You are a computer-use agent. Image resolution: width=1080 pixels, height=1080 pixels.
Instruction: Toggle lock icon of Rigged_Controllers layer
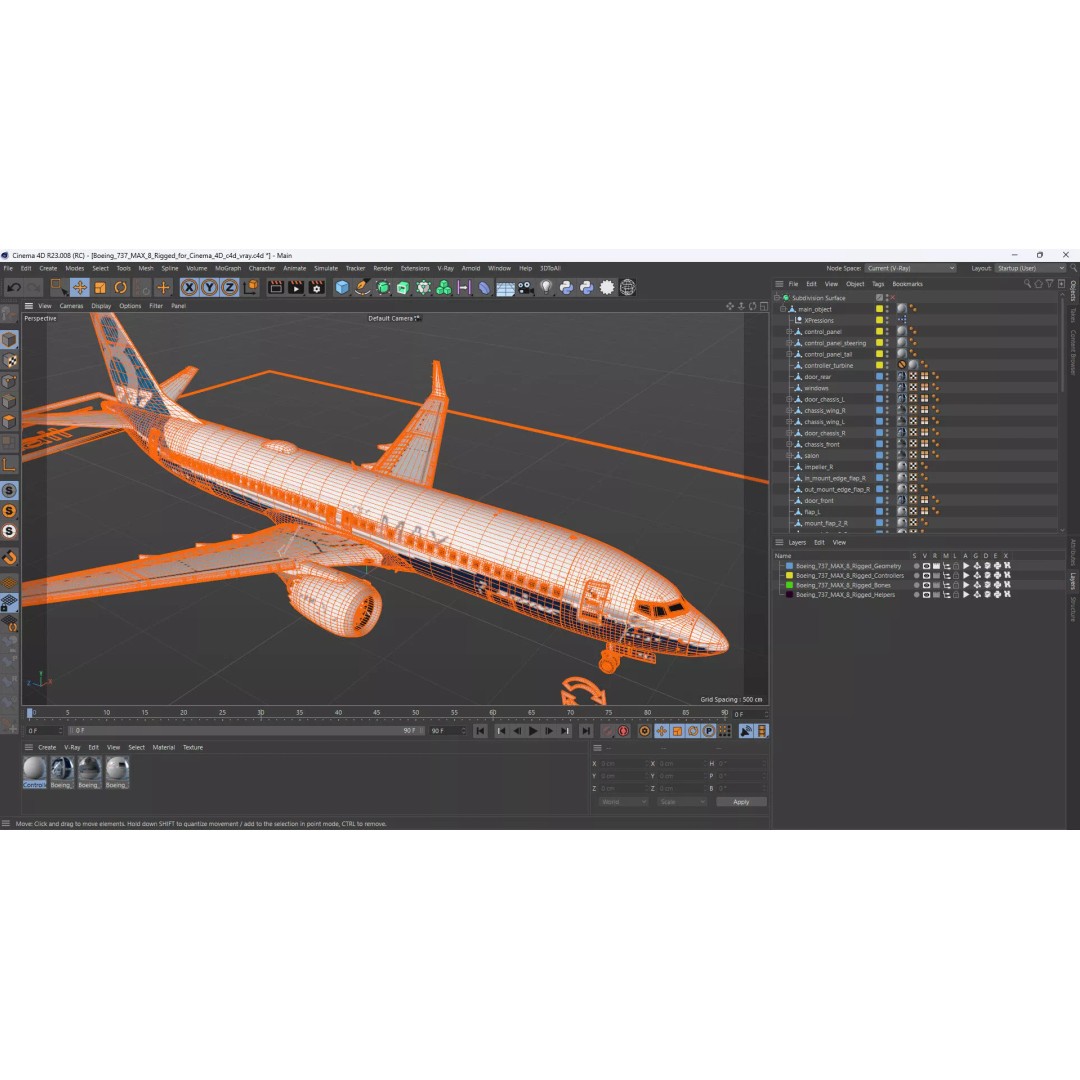(x=956, y=576)
